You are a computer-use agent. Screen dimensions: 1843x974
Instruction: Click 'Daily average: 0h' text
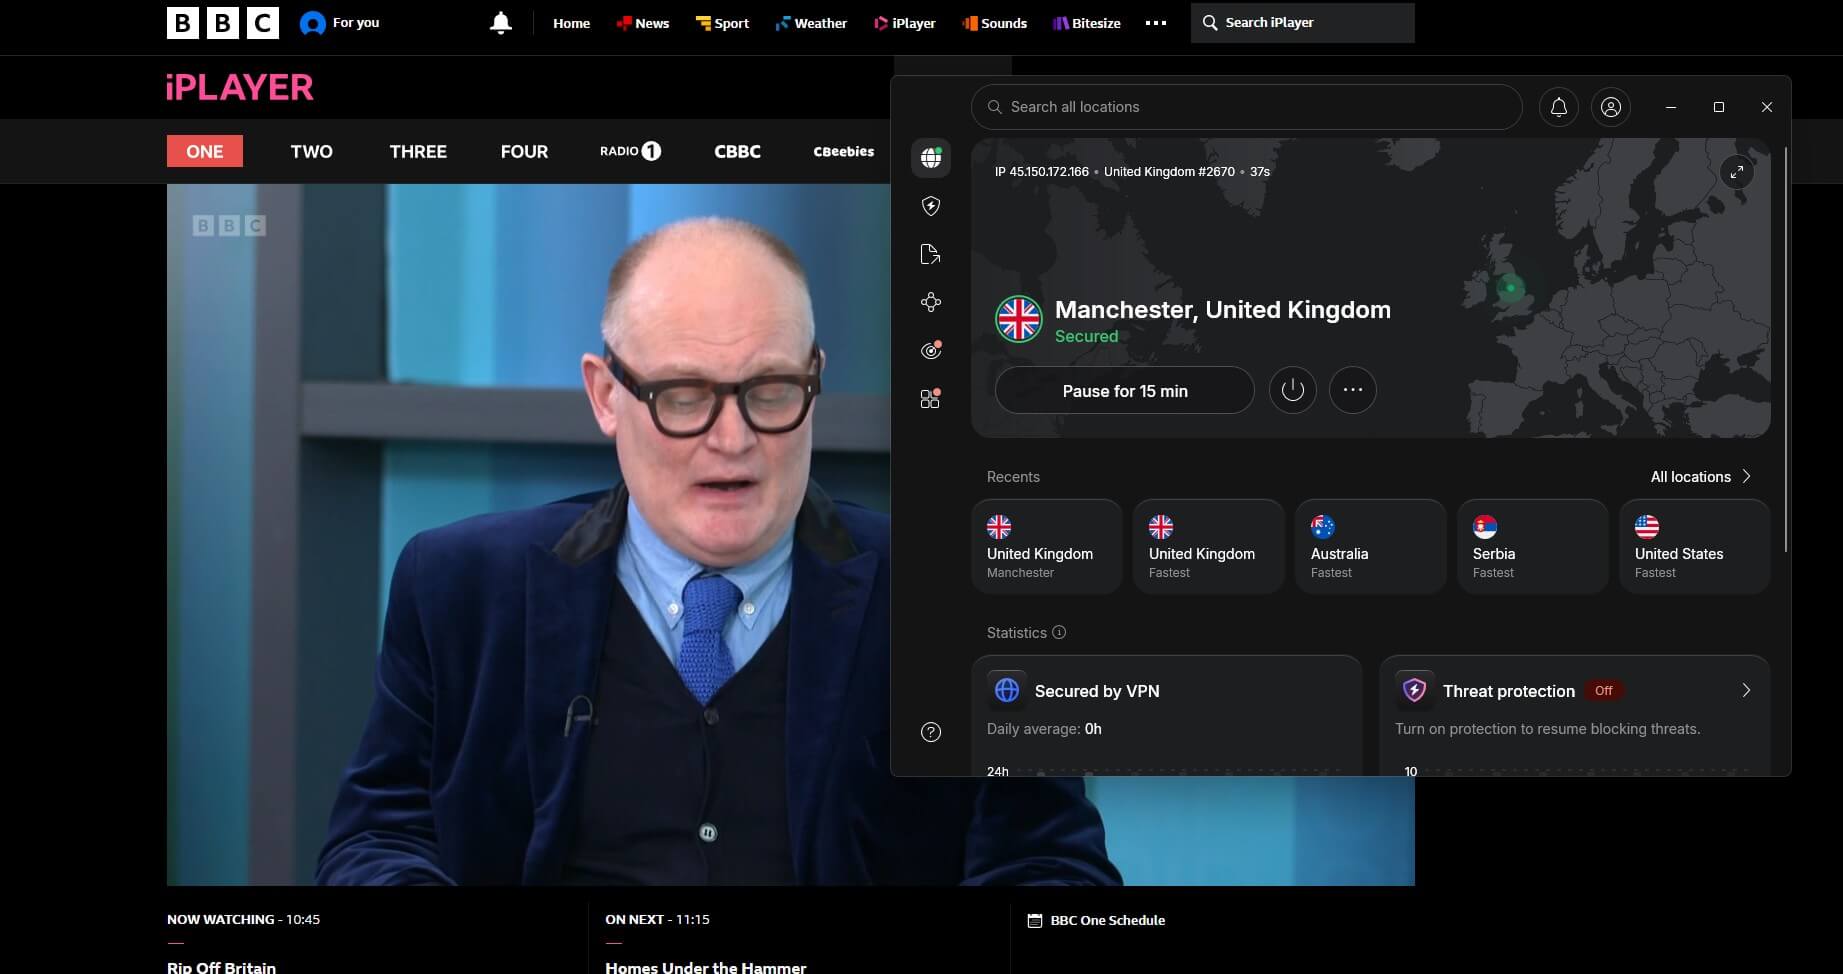tap(1044, 729)
